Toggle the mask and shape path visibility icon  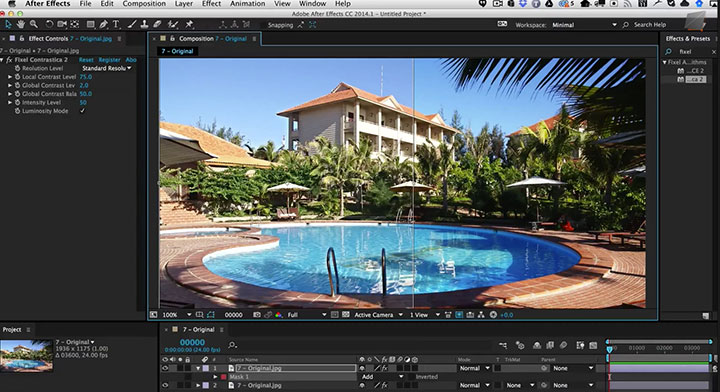pyautogui.click(x=211, y=315)
